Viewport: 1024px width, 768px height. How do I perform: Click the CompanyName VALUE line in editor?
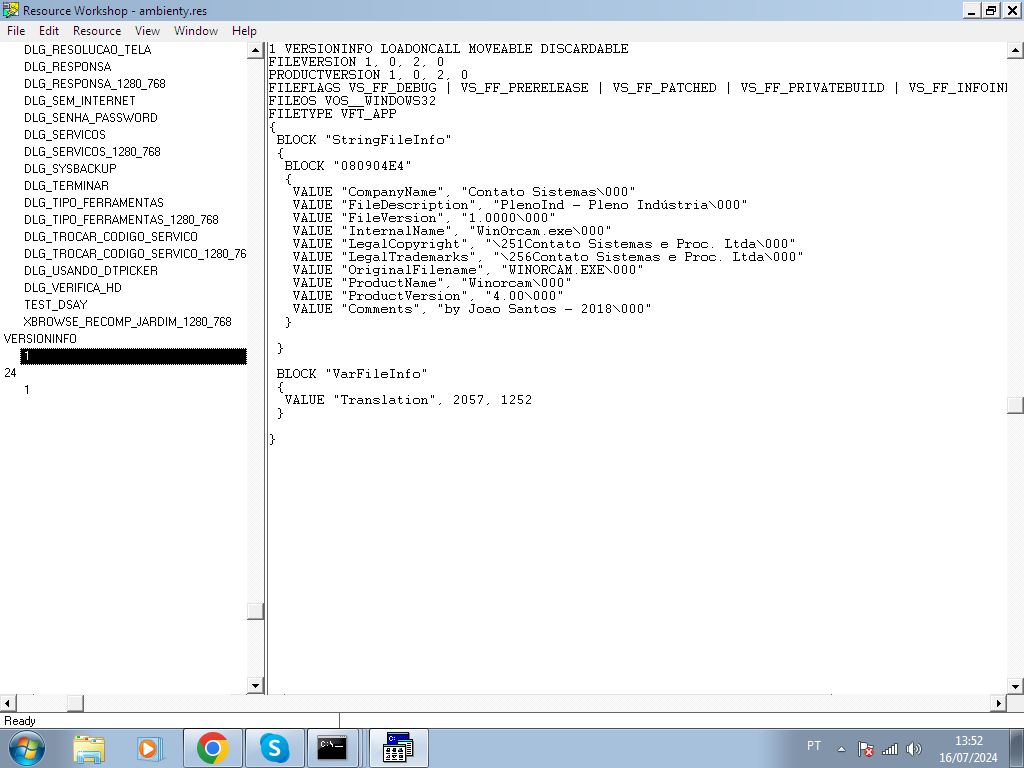(464, 191)
